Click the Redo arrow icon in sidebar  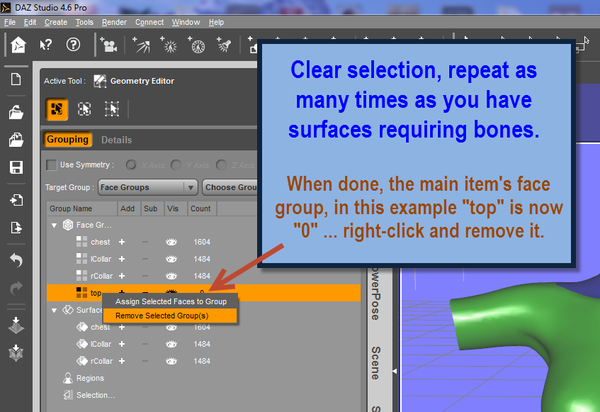pos(16,288)
